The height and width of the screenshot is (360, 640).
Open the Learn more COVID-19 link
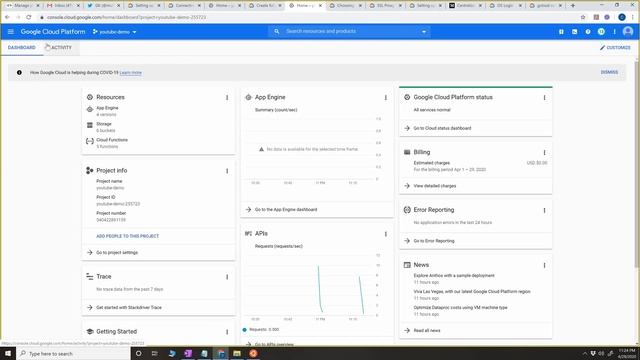pyautogui.click(x=131, y=73)
